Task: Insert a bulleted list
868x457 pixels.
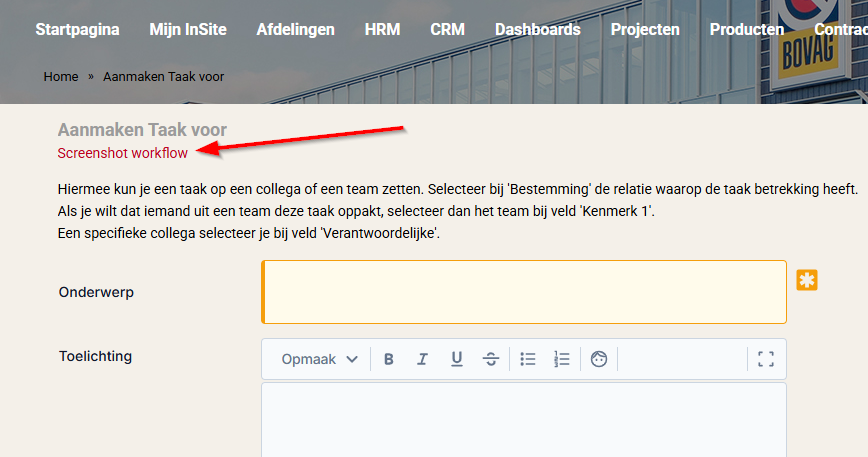Action: 529,360
